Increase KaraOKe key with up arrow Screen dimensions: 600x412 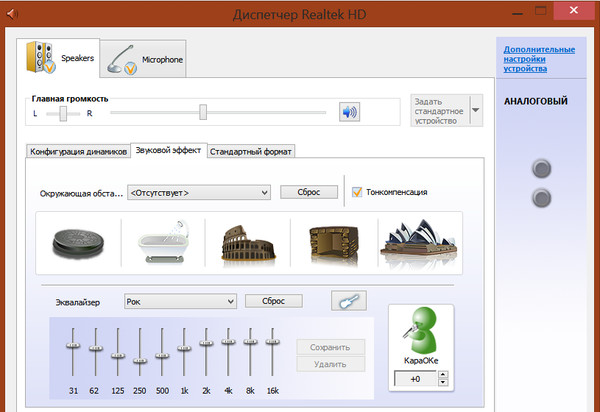point(443,375)
